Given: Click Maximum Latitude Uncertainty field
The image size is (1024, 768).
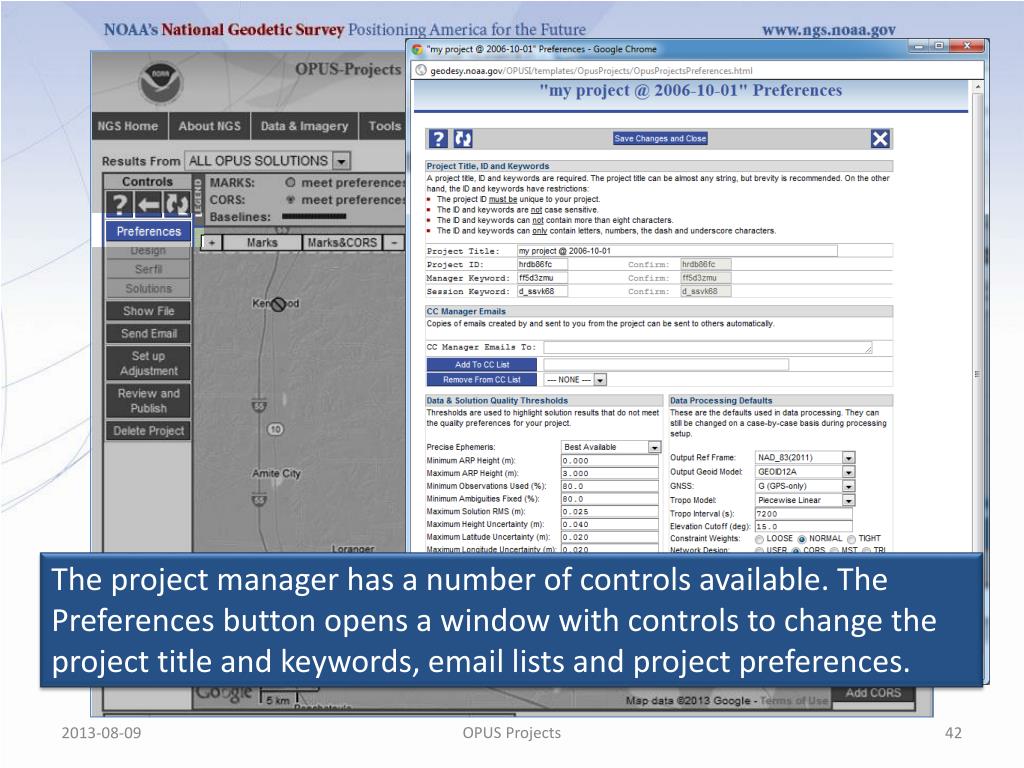Looking at the screenshot, I should pos(609,537).
